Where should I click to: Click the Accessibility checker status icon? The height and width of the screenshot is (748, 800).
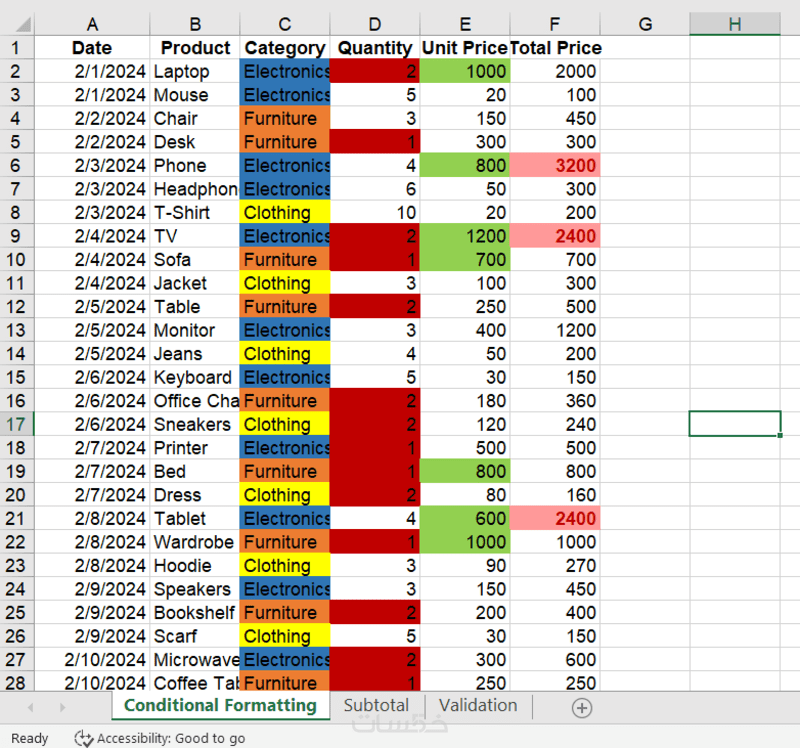click(83, 738)
